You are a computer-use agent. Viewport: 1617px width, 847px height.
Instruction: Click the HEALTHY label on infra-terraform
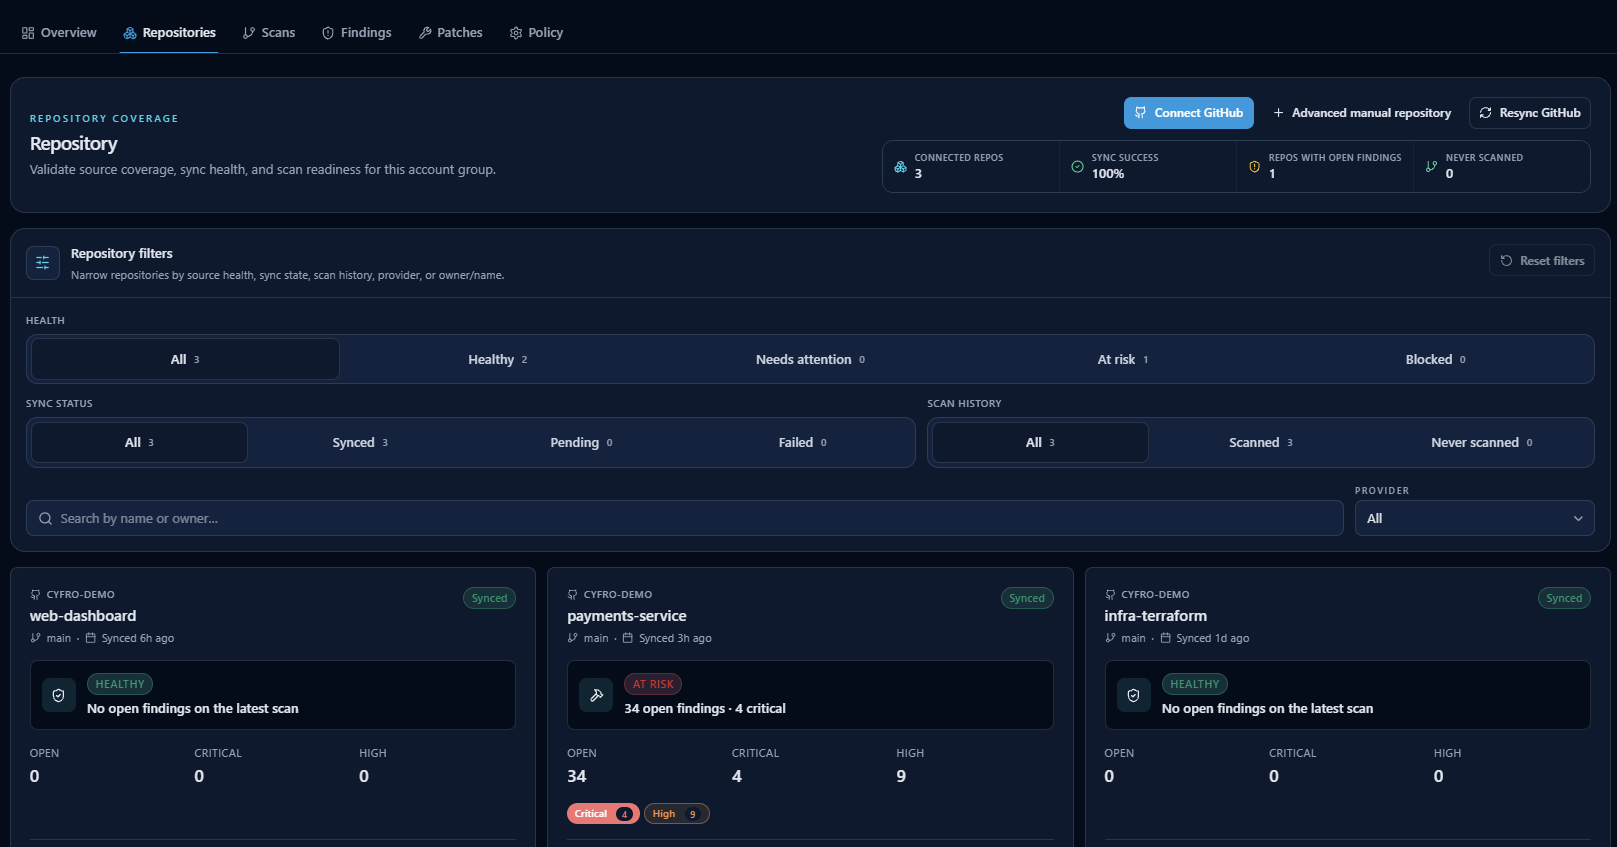1195,684
